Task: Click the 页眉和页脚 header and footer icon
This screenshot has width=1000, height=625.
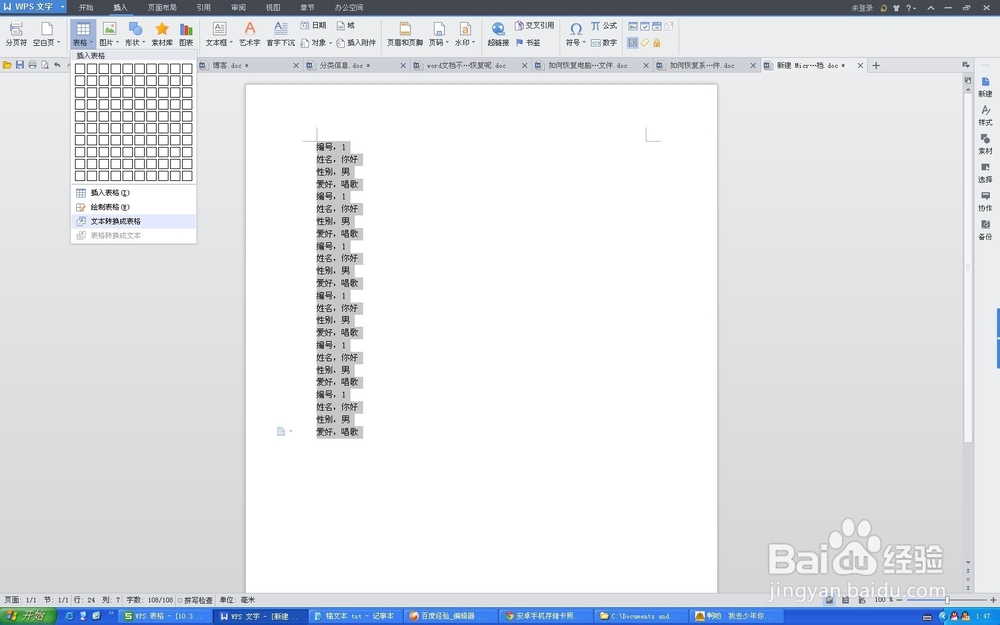Action: pyautogui.click(x=405, y=29)
